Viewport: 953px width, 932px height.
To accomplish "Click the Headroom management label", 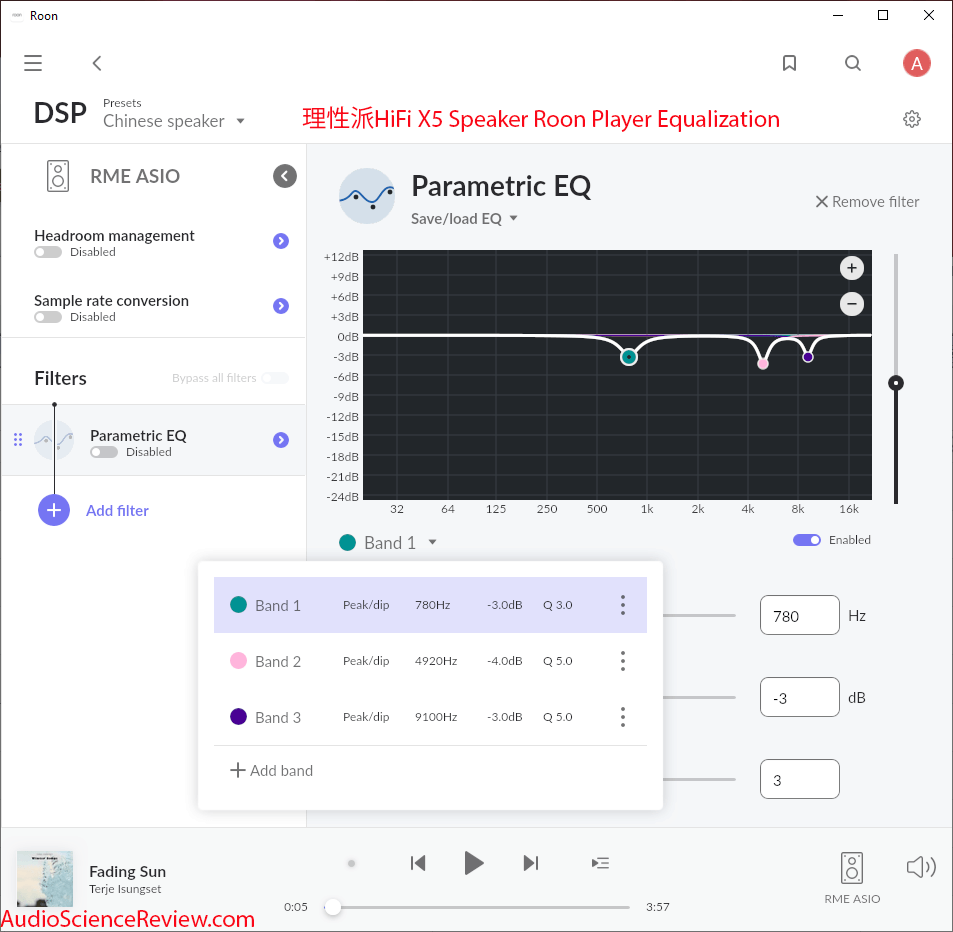I will 114,236.
